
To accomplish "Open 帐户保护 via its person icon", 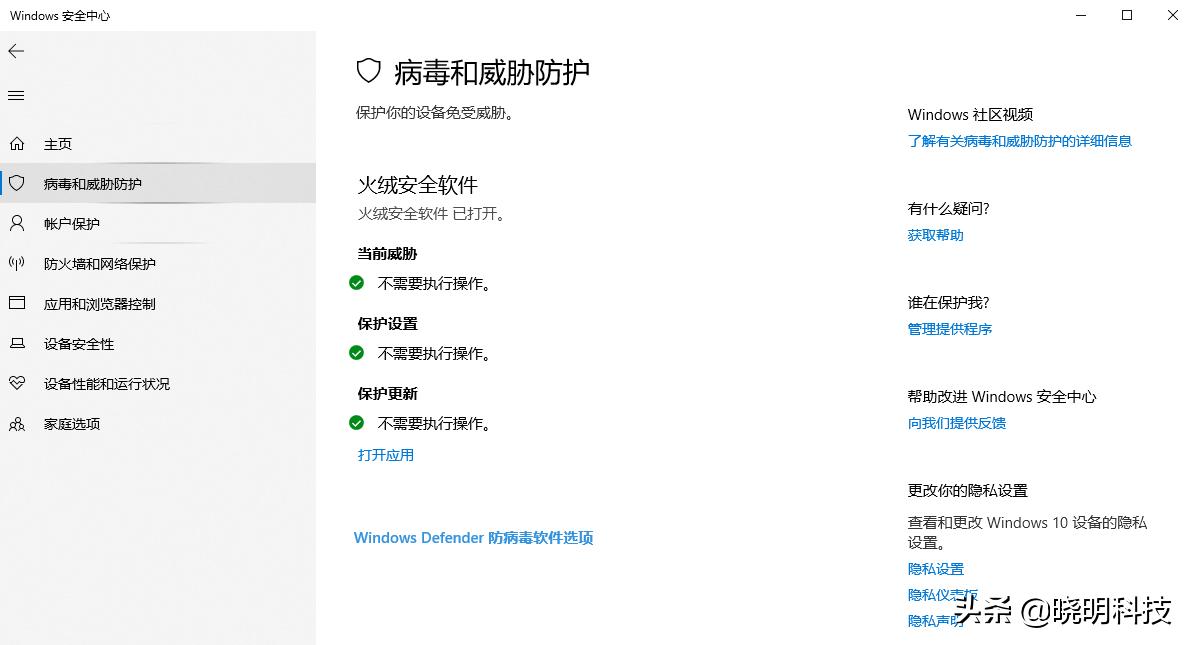I will (17, 223).
